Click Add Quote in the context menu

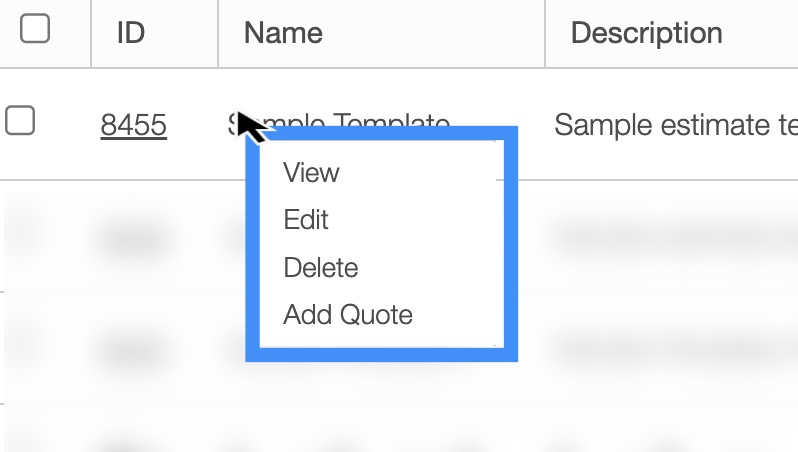pos(347,315)
